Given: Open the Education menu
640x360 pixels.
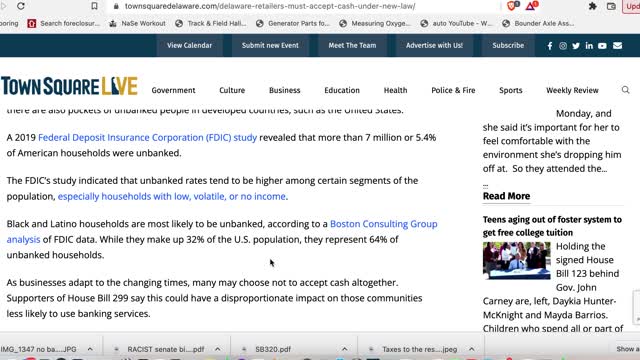Looking at the screenshot, I should pos(342,90).
